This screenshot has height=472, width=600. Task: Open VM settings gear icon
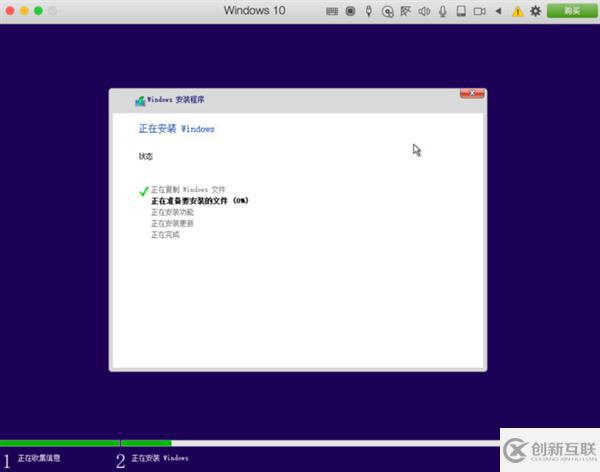535,11
